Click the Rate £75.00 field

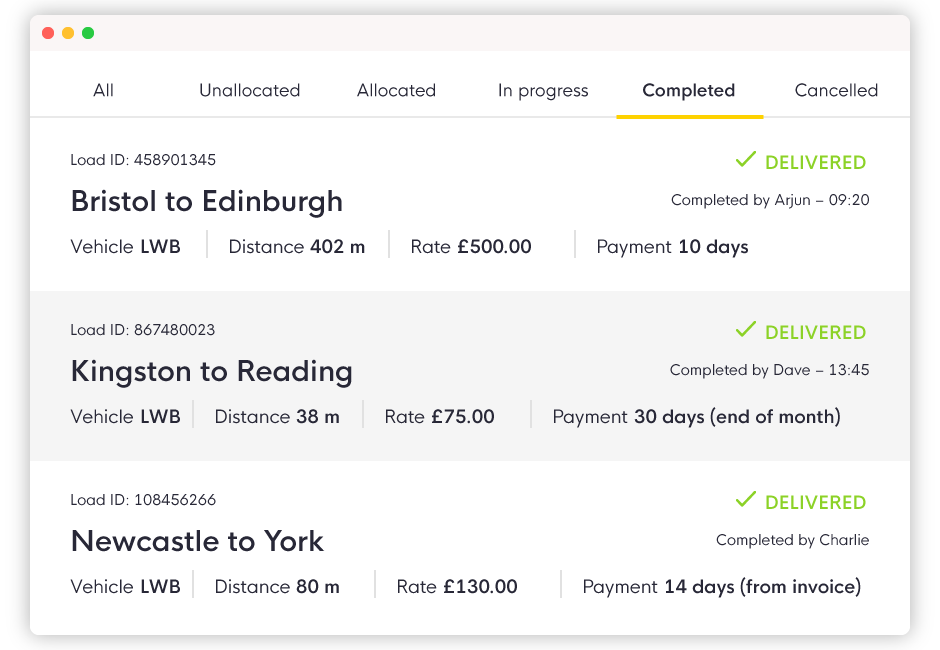coord(439,417)
